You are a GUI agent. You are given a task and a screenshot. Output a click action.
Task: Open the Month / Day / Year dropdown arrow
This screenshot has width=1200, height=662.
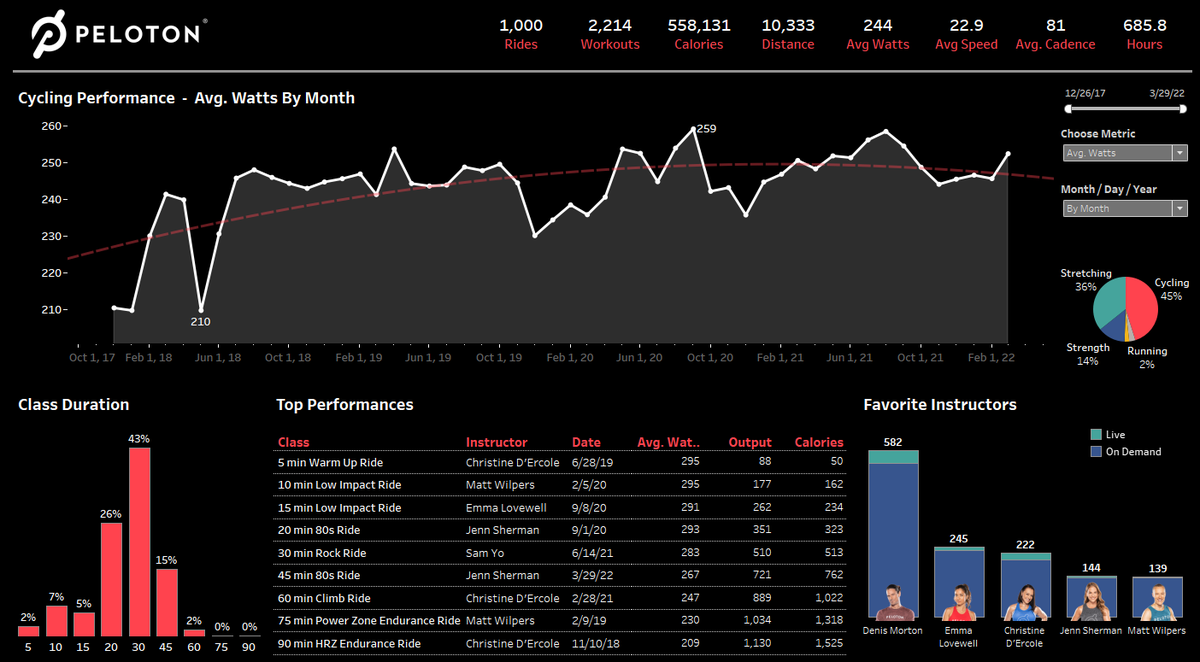click(1180, 208)
